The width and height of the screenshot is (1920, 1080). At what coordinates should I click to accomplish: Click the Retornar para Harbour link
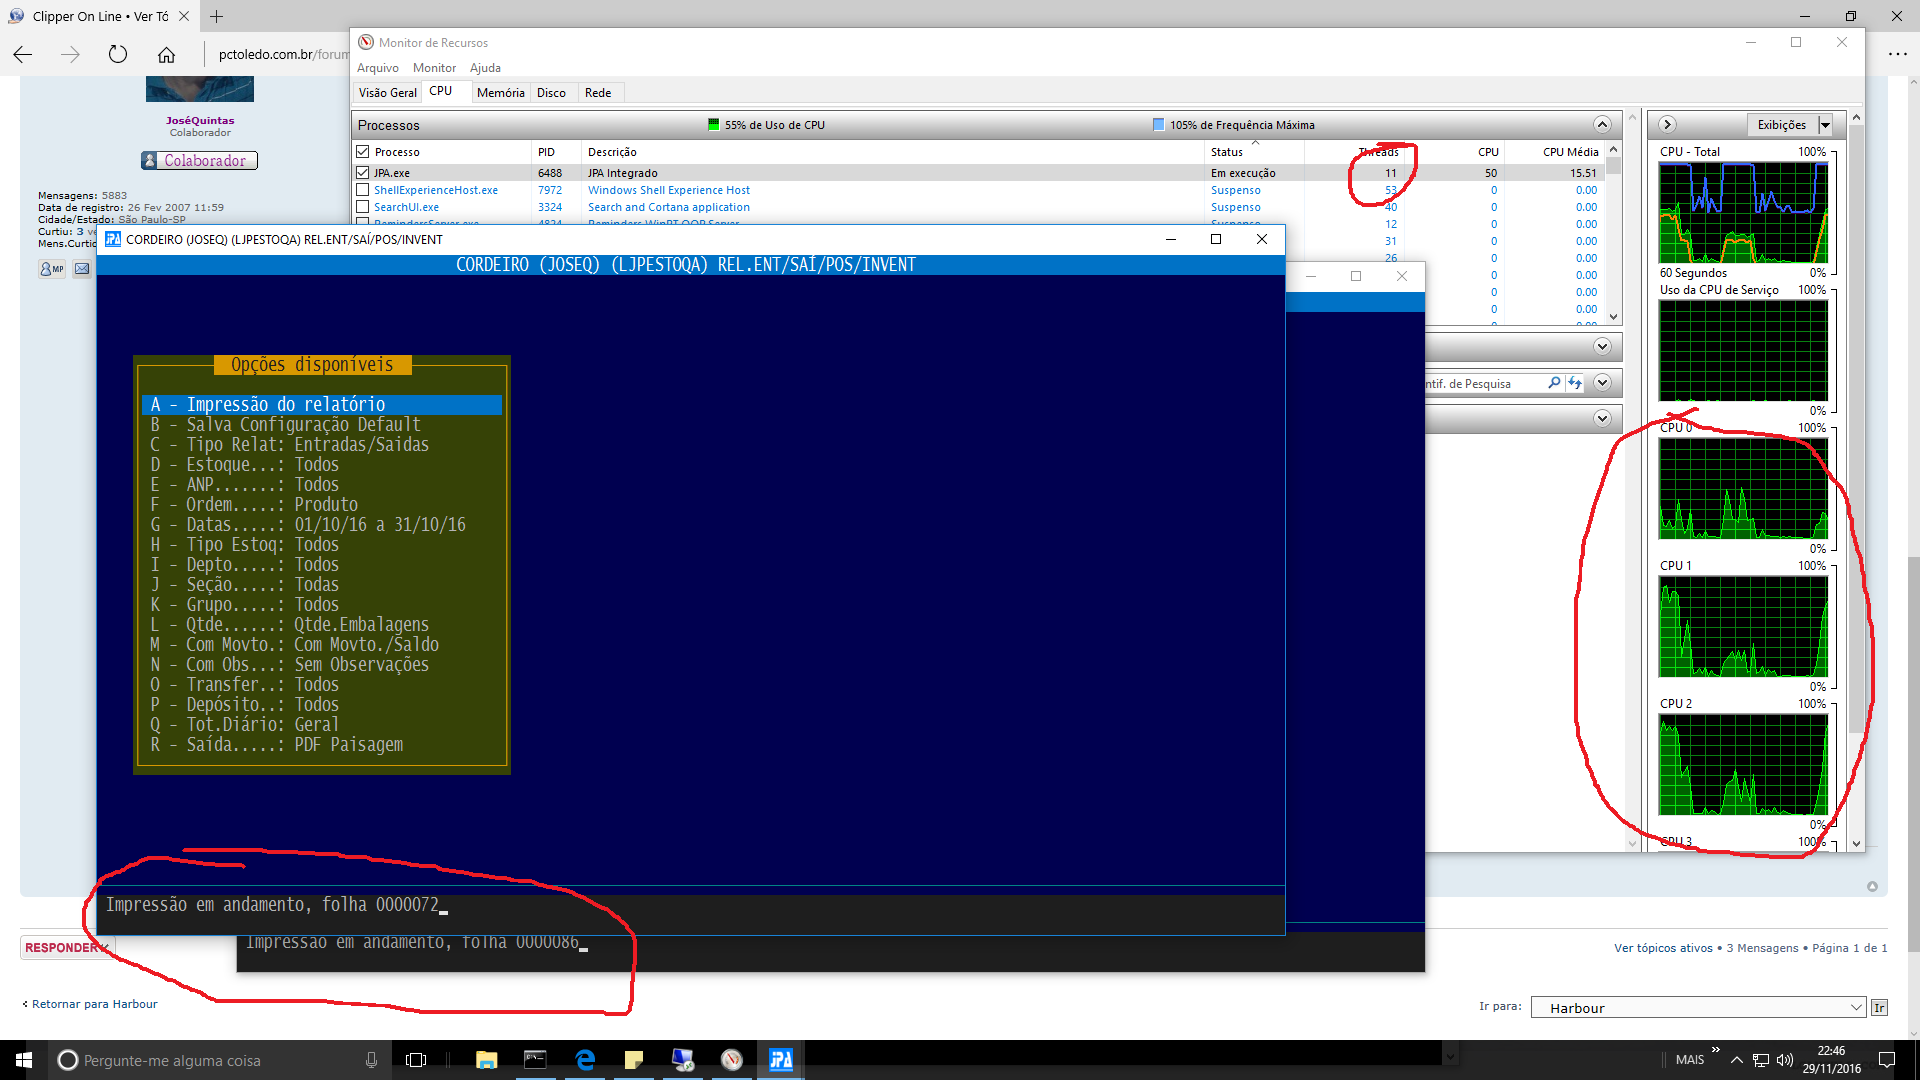coord(94,1004)
